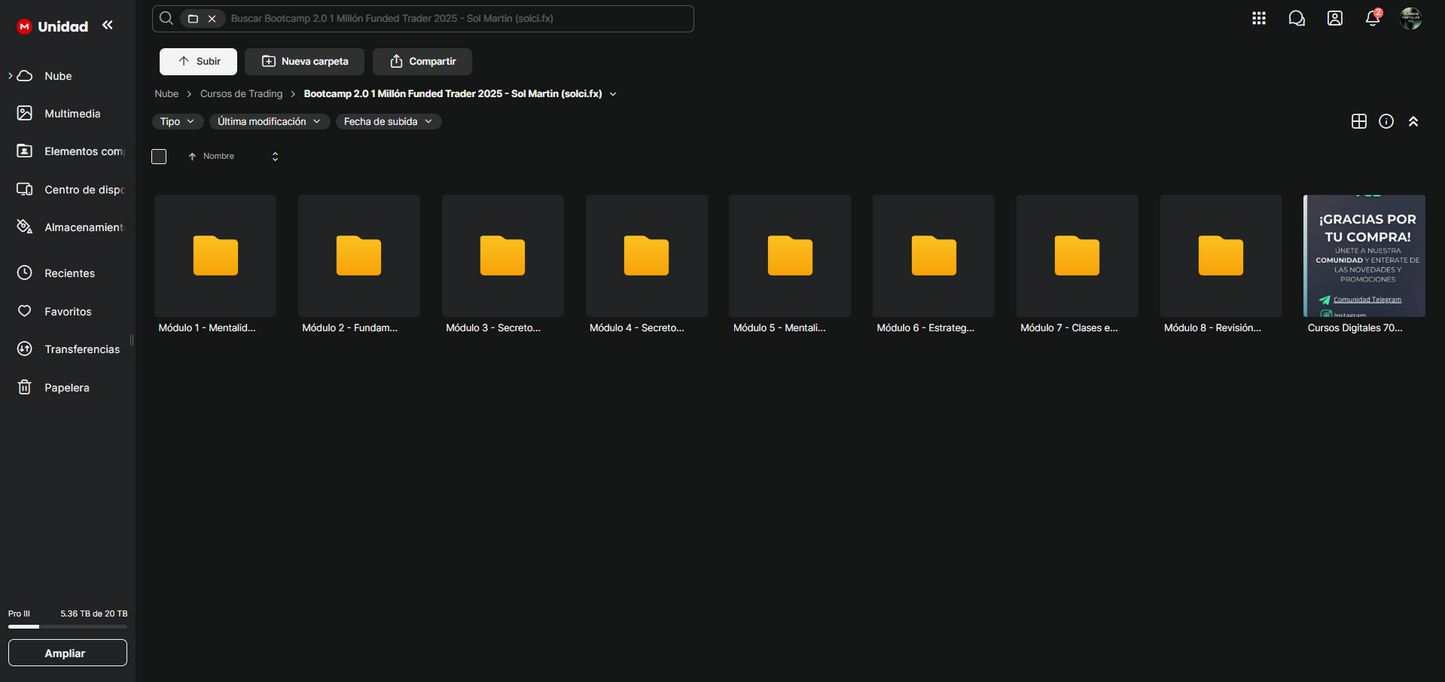The width and height of the screenshot is (1445, 682).
Task: Open the apps grid menu
Action: pyautogui.click(x=1259, y=18)
